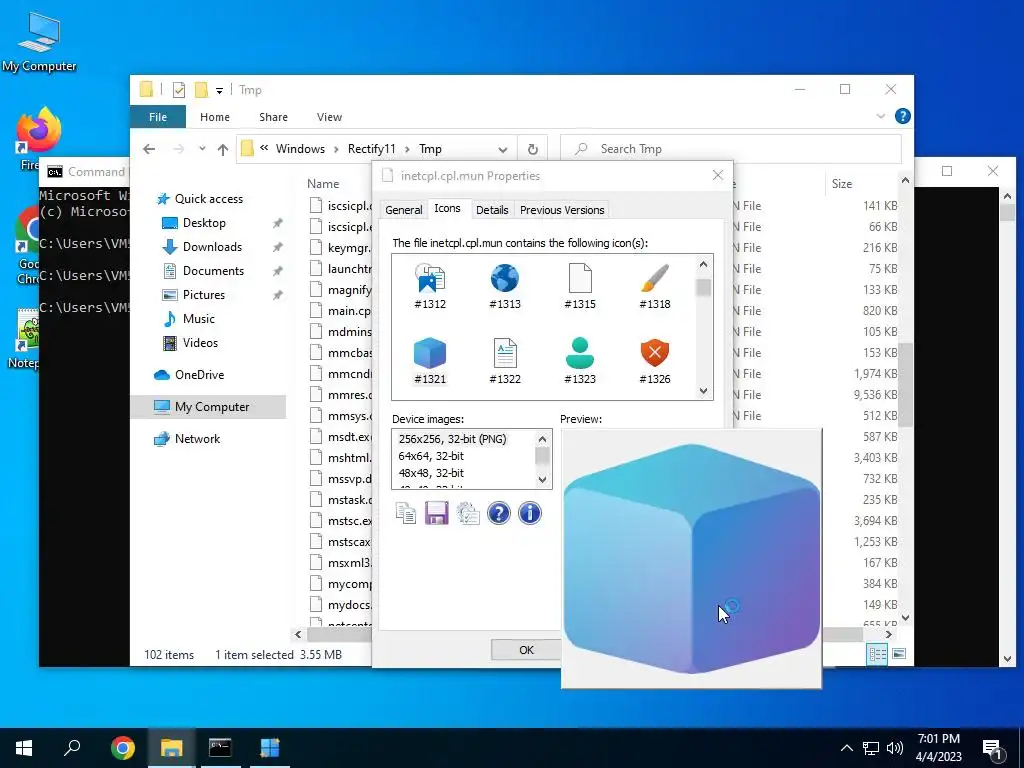The image size is (1024, 768).
Task: Open Command Prompt from the taskbar
Action: tap(220, 748)
